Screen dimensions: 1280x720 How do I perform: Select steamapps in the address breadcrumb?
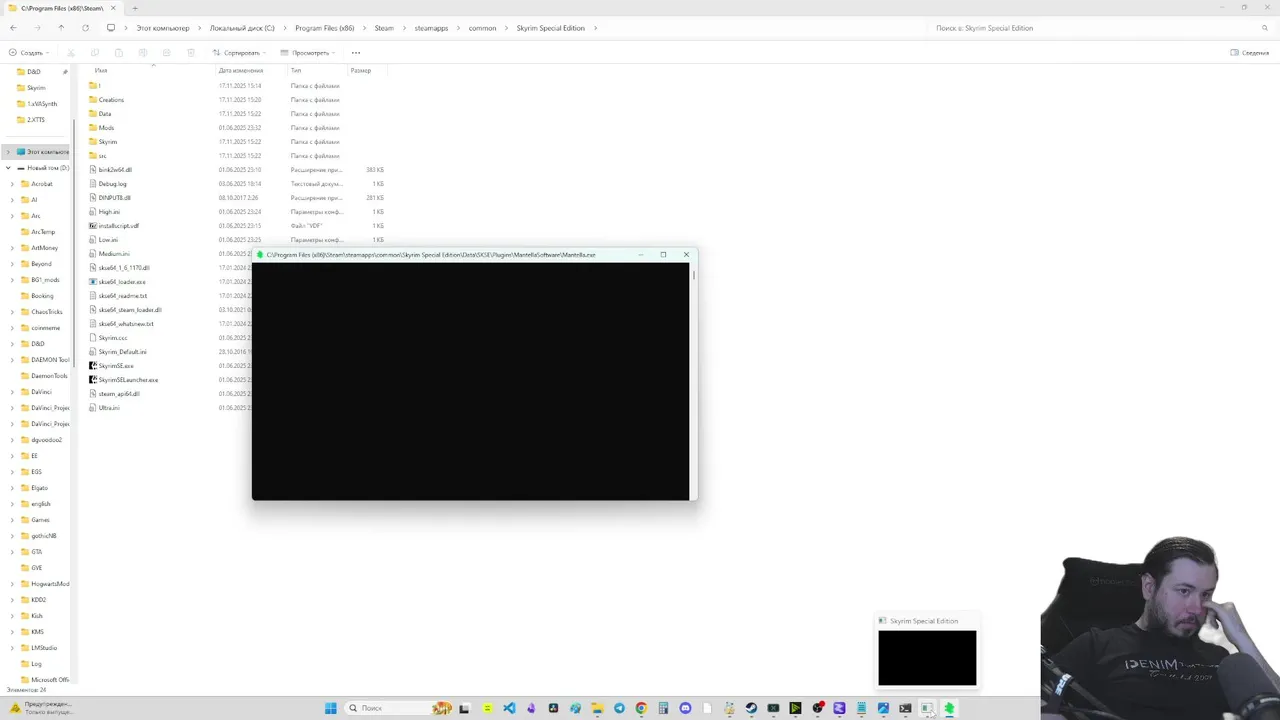click(x=431, y=28)
